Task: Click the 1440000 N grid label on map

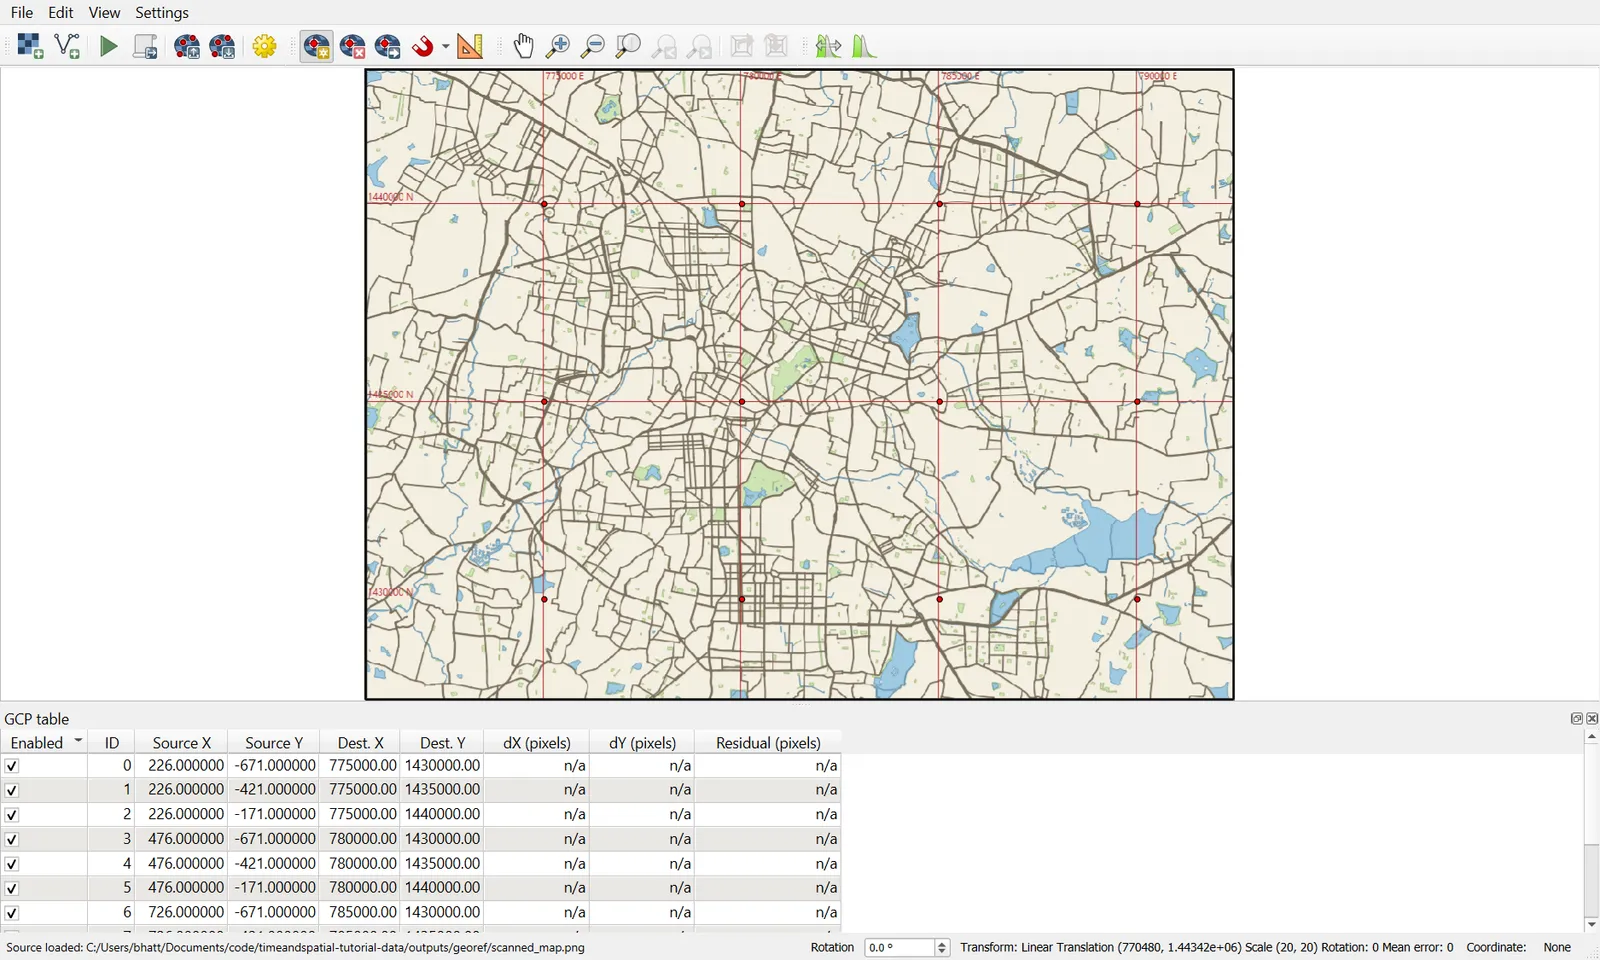Action: click(x=390, y=197)
